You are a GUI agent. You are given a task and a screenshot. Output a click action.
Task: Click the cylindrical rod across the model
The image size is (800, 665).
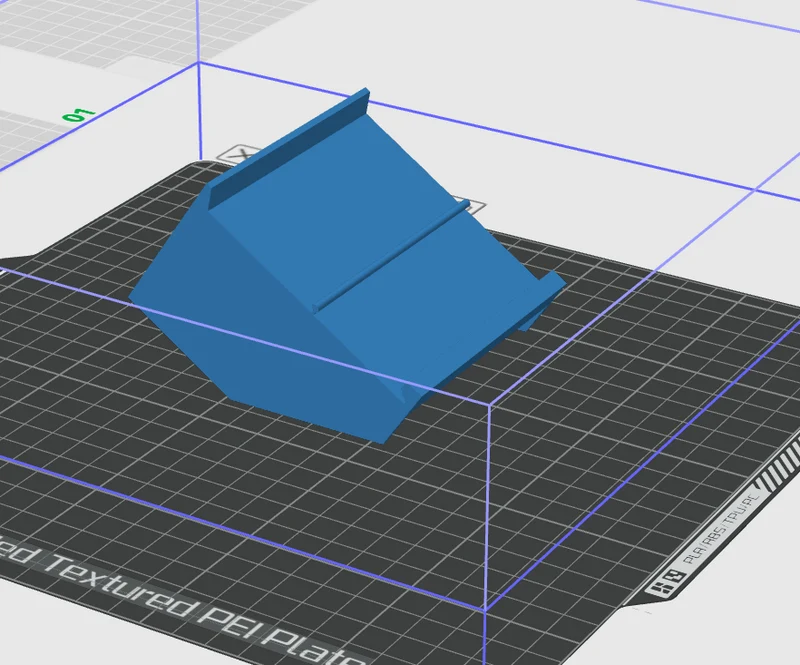(390, 255)
